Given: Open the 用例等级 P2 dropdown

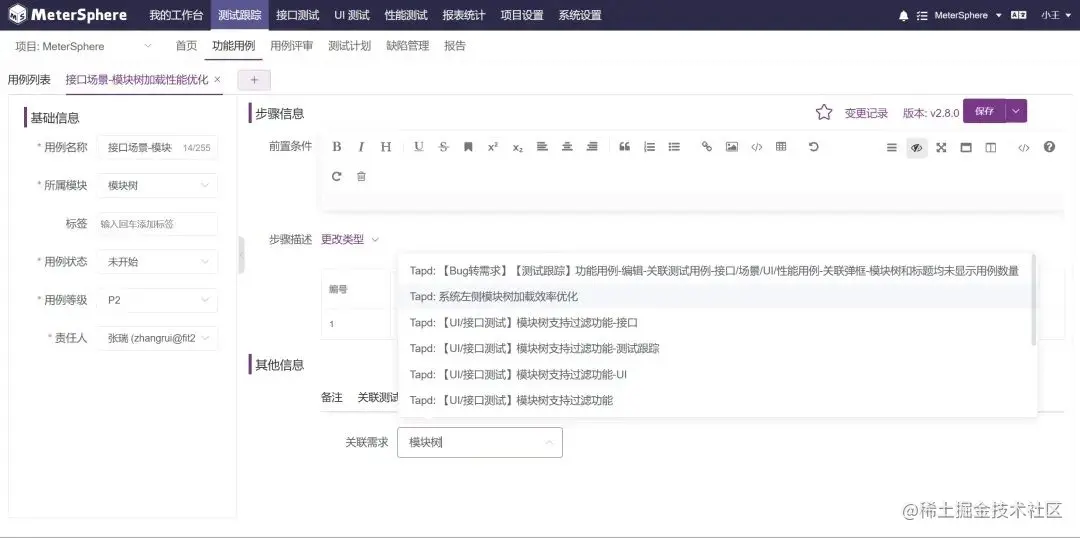Looking at the screenshot, I should pos(158,300).
